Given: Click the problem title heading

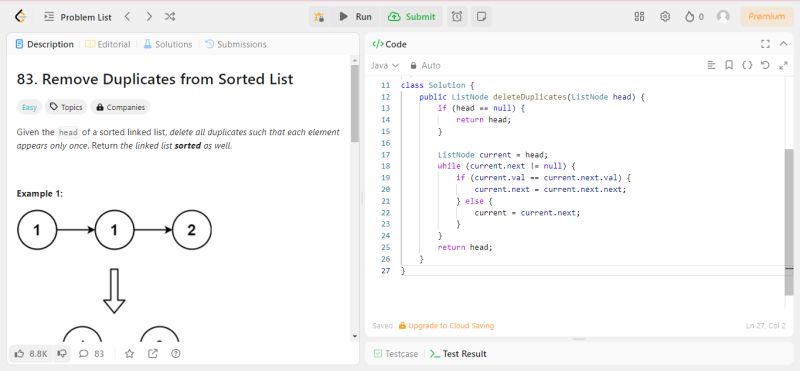Looking at the screenshot, I should (155, 80).
